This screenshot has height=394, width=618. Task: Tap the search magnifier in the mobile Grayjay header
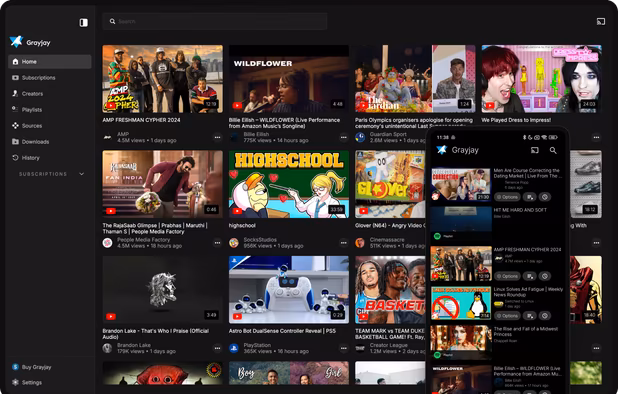553,150
